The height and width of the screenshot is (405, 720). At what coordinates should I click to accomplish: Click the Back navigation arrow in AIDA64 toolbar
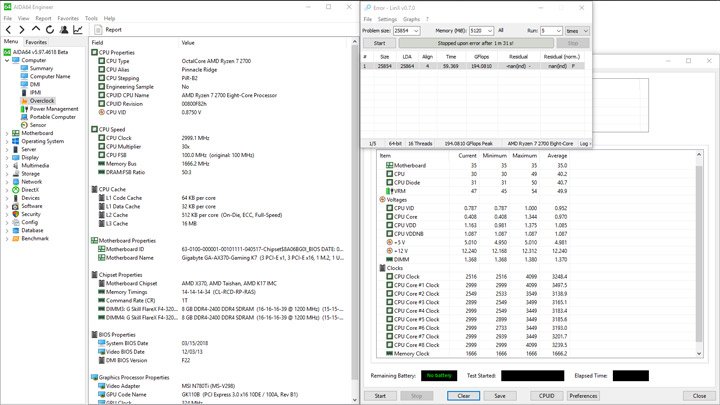click(x=9, y=30)
